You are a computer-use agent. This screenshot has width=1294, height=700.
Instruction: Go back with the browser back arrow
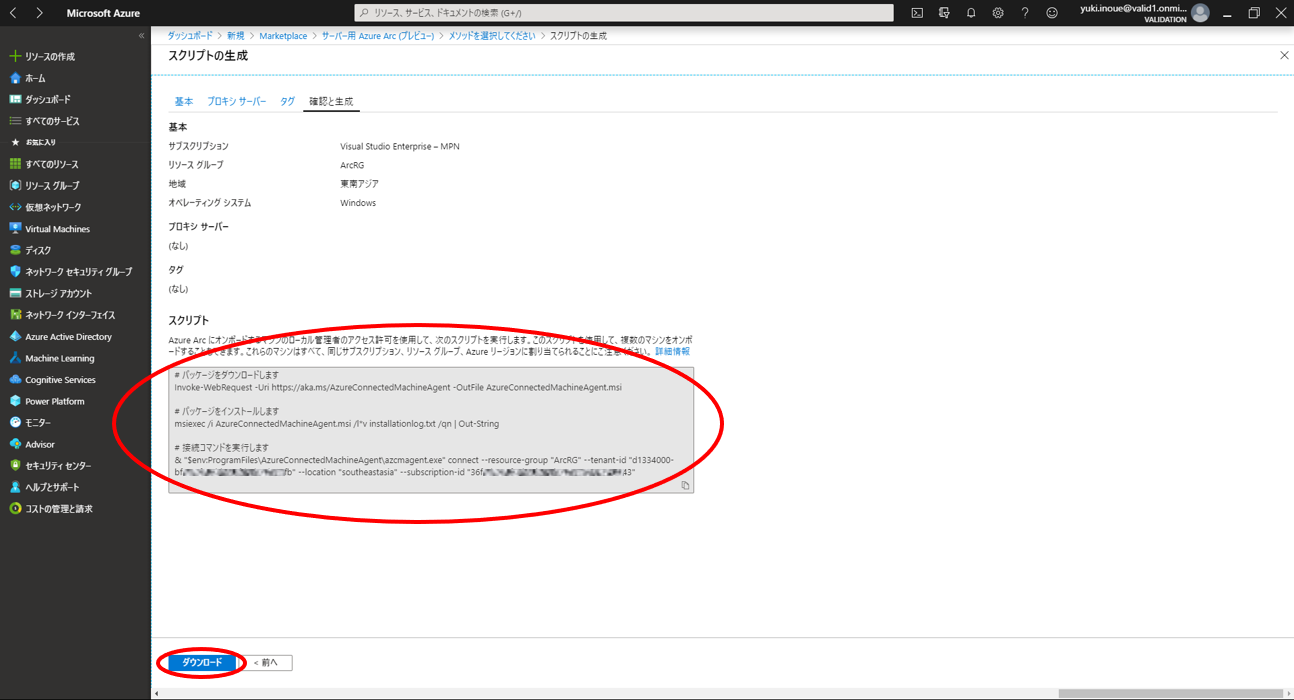click(x=14, y=13)
